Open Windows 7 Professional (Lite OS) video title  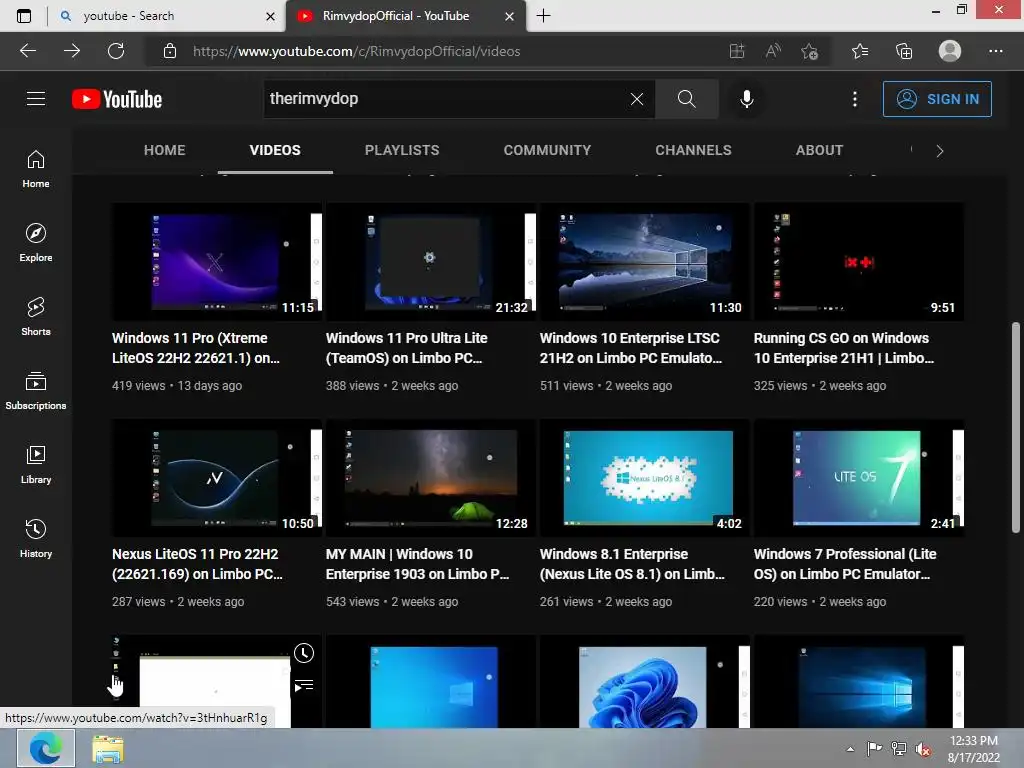click(x=845, y=564)
